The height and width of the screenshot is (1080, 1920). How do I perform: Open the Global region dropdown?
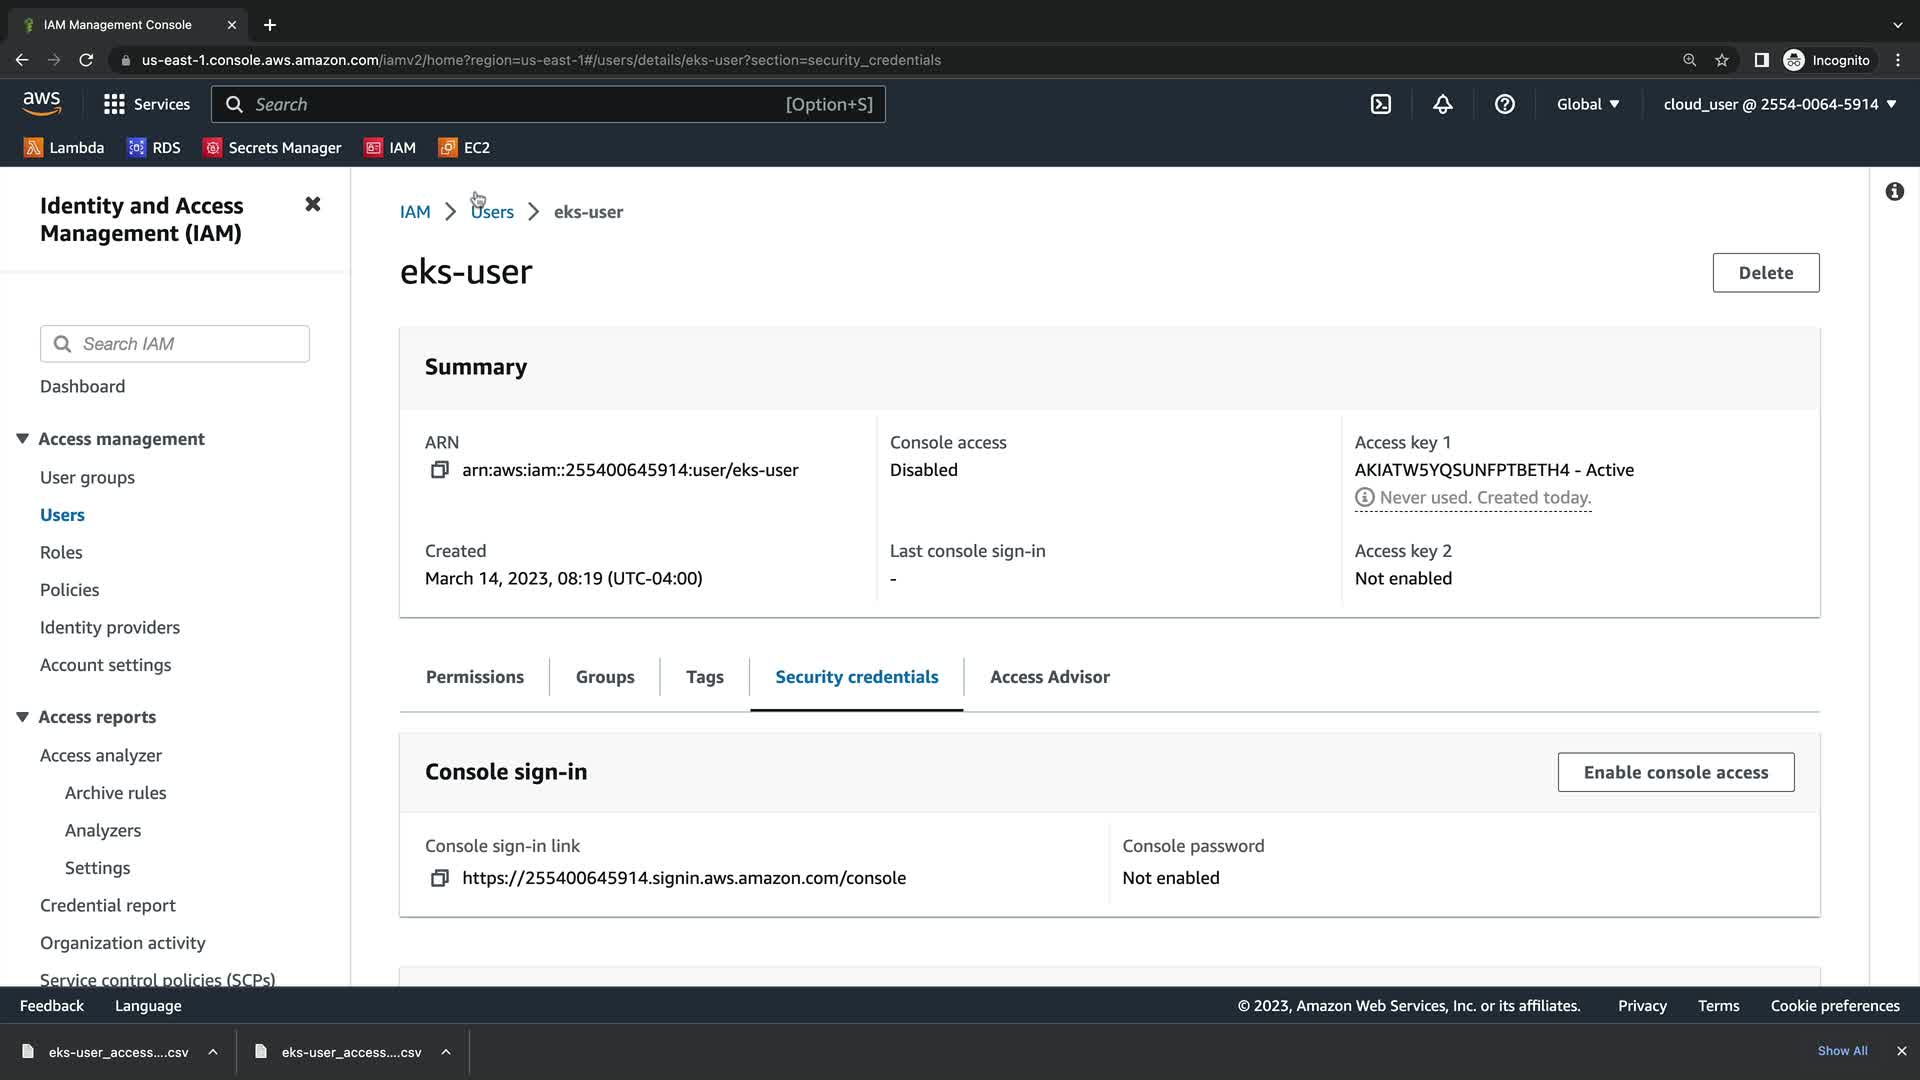1588,104
